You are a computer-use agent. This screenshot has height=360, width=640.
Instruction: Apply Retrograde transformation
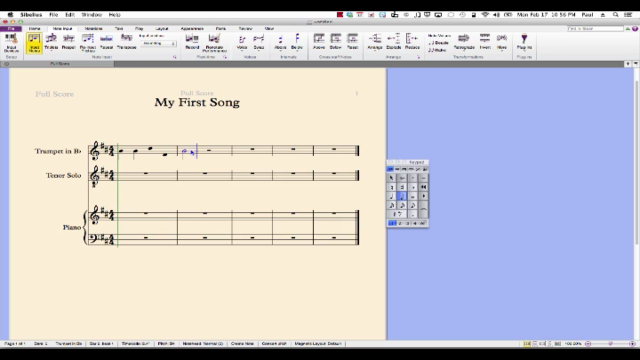point(464,42)
